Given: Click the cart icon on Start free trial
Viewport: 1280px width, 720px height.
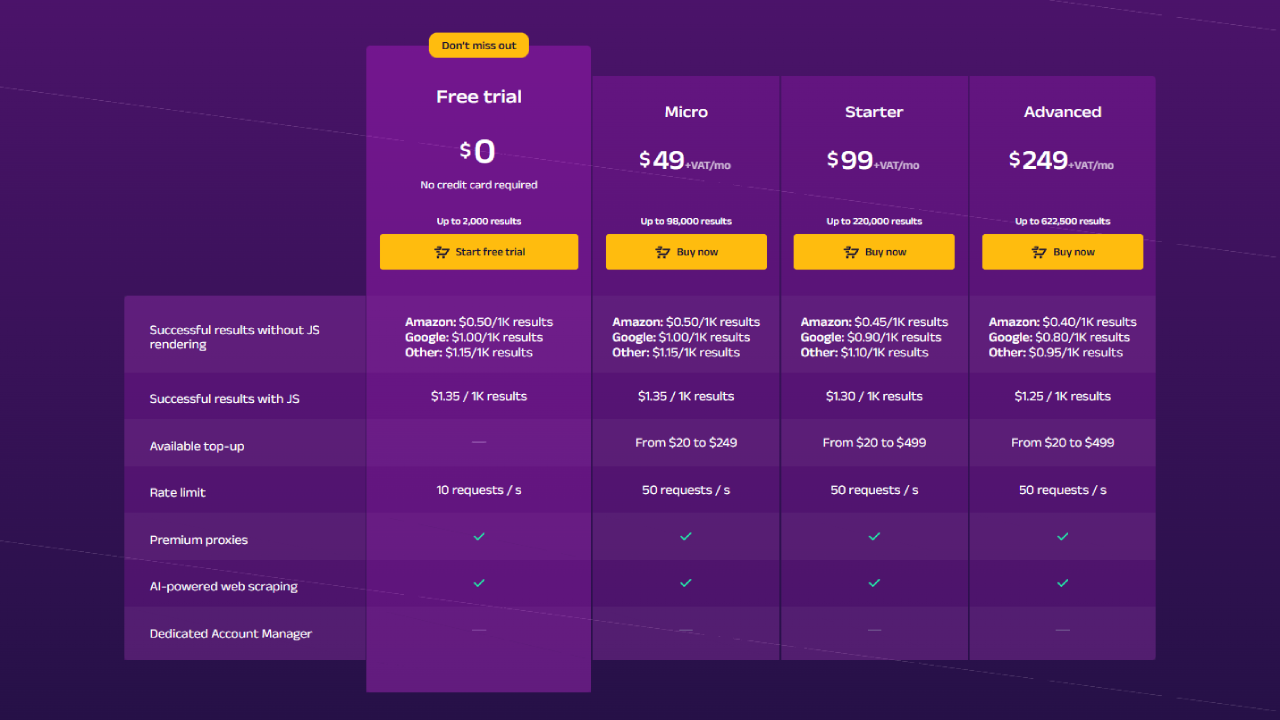Looking at the screenshot, I should (441, 252).
